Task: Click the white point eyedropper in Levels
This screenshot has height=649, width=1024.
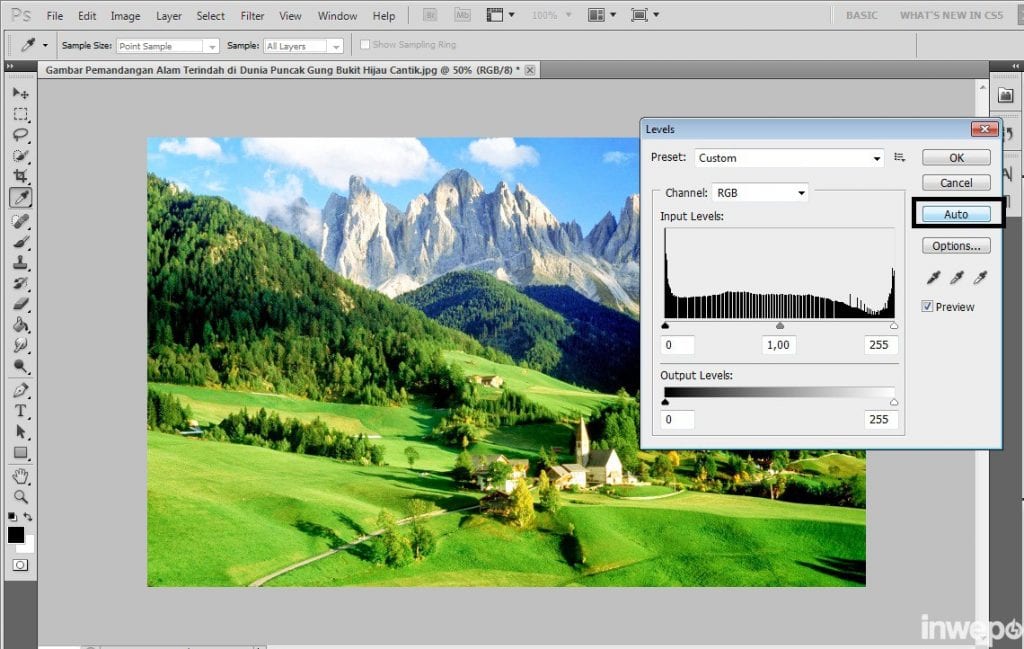Action: pos(981,278)
